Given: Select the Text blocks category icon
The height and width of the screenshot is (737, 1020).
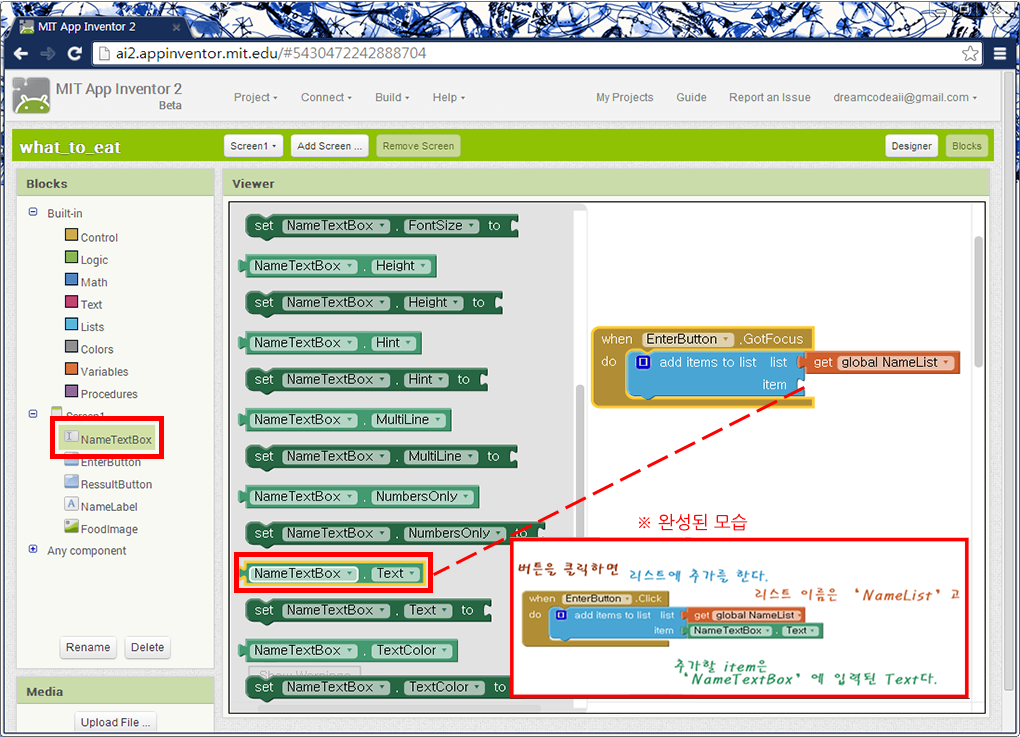Looking at the screenshot, I should coord(72,302).
